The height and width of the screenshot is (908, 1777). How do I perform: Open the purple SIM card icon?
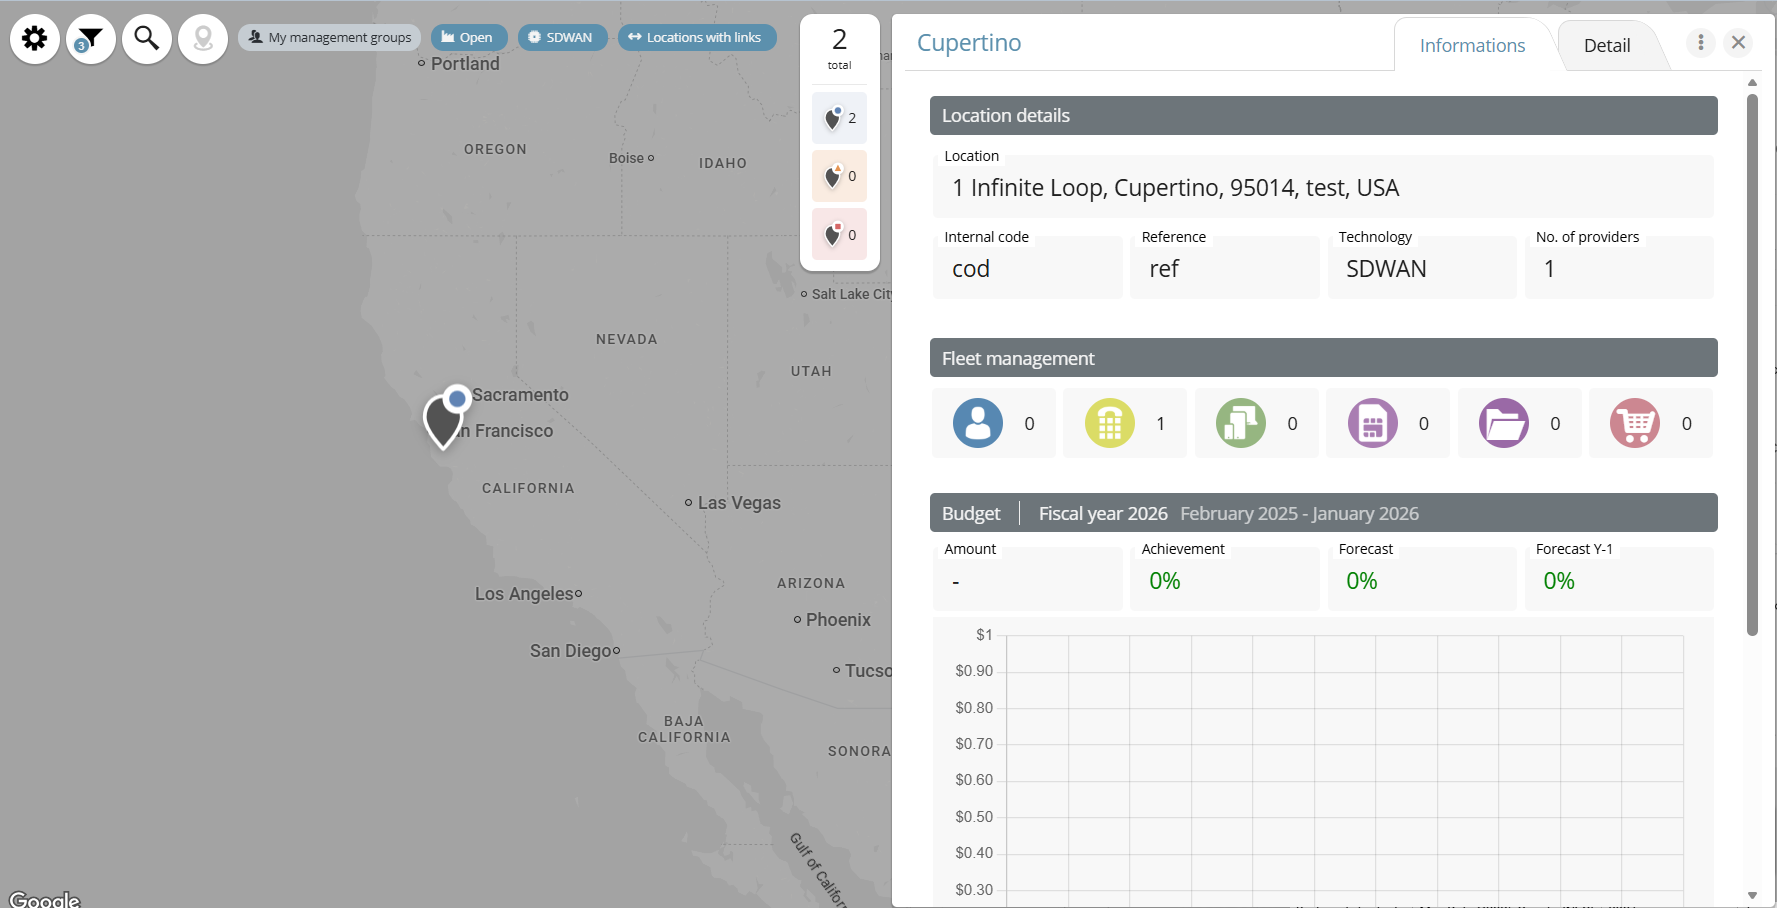tap(1372, 423)
